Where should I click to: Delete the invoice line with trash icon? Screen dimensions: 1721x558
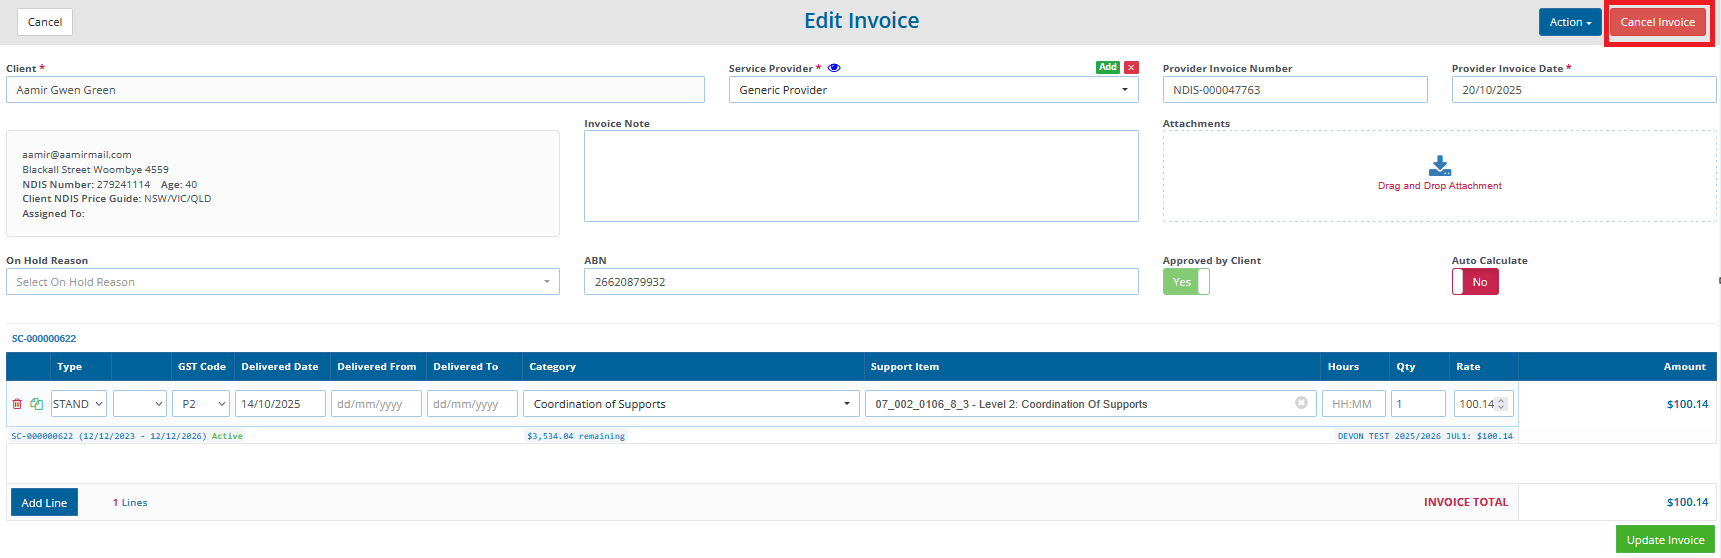click(17, 404)
